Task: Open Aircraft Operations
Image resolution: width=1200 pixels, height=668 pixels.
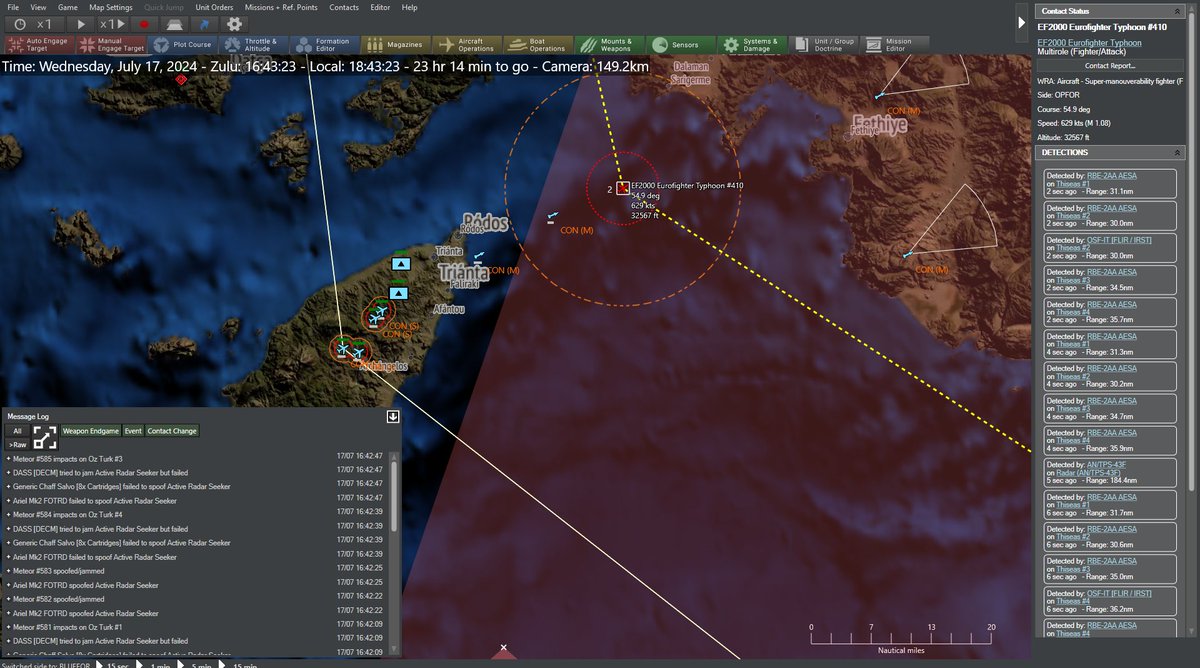Action: [466, 45]
